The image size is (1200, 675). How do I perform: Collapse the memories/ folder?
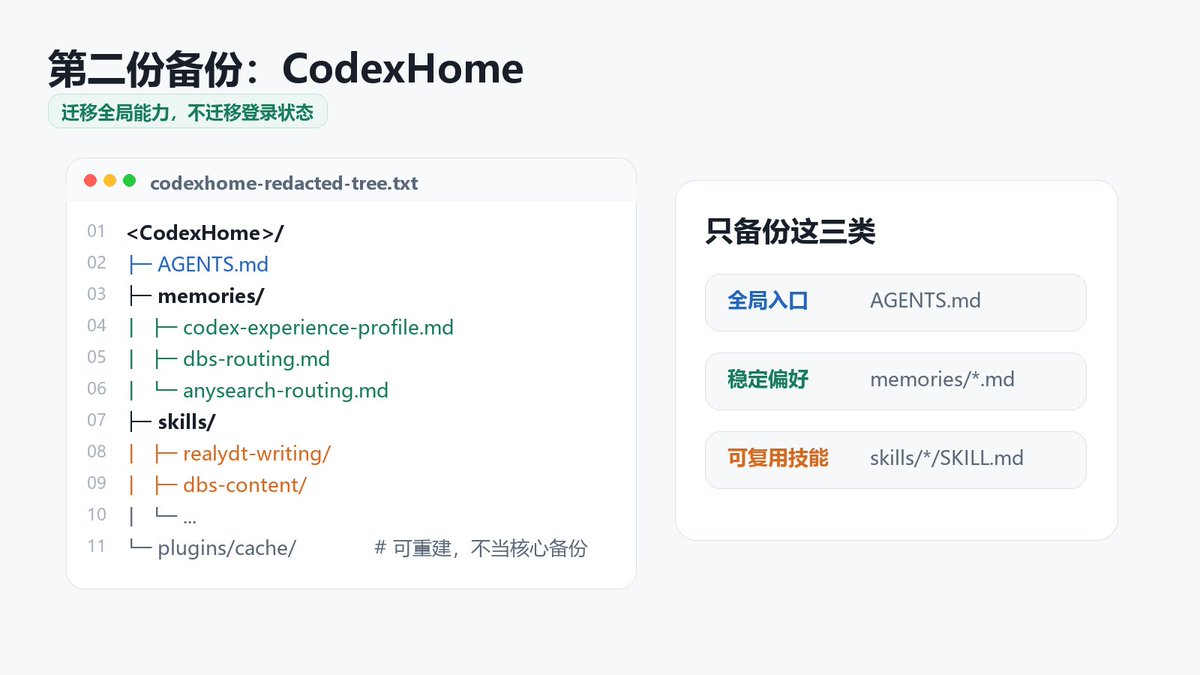coord(211,296)
